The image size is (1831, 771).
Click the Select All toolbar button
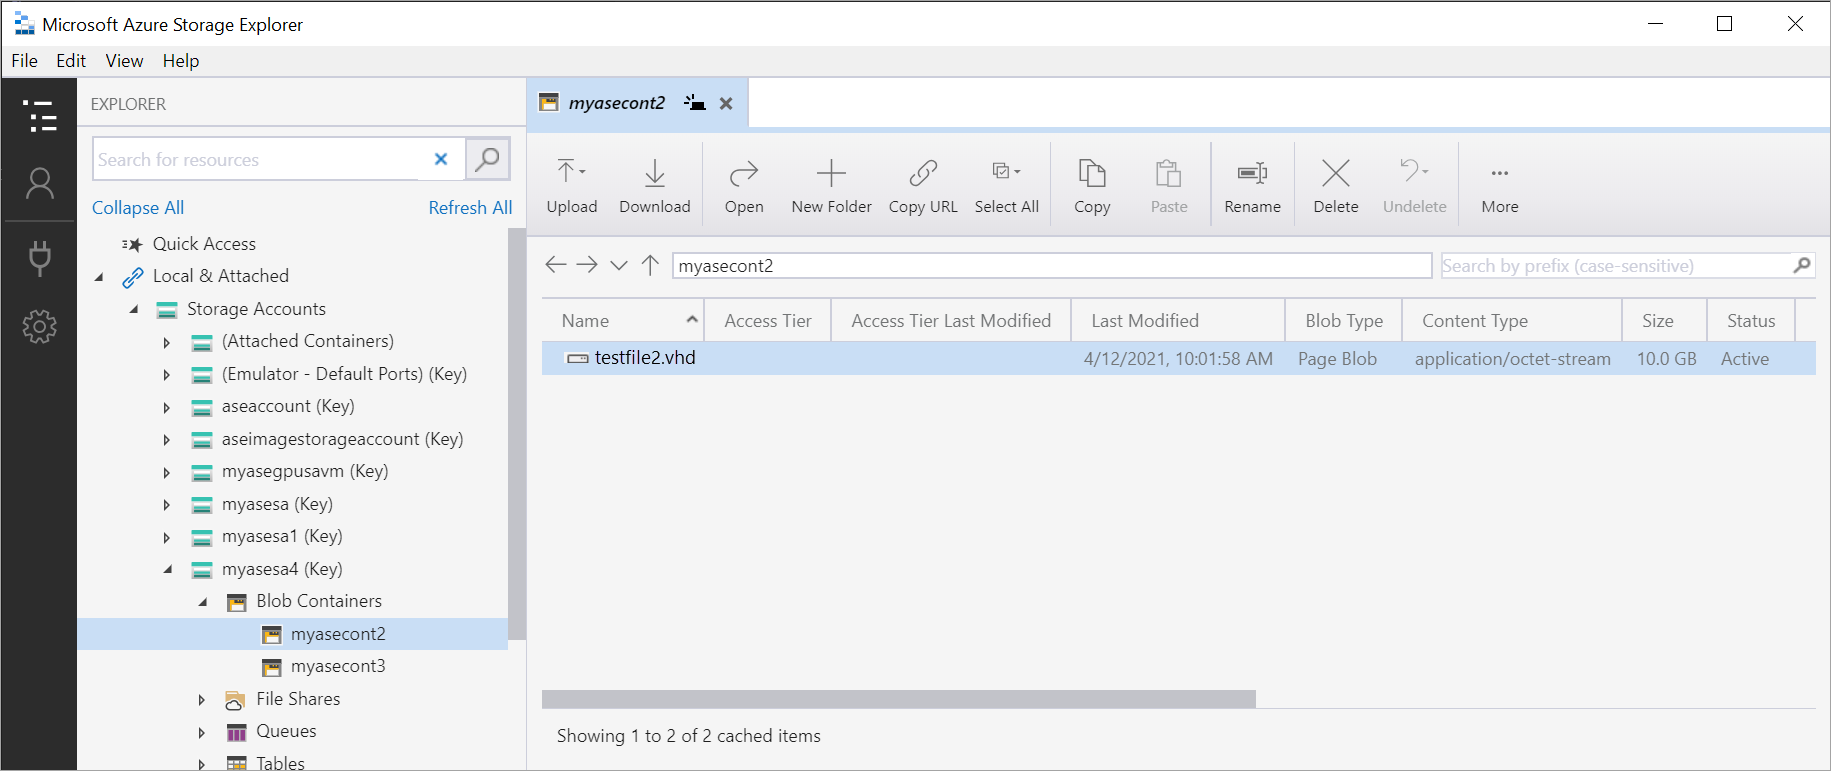[x=1007, y=186]
